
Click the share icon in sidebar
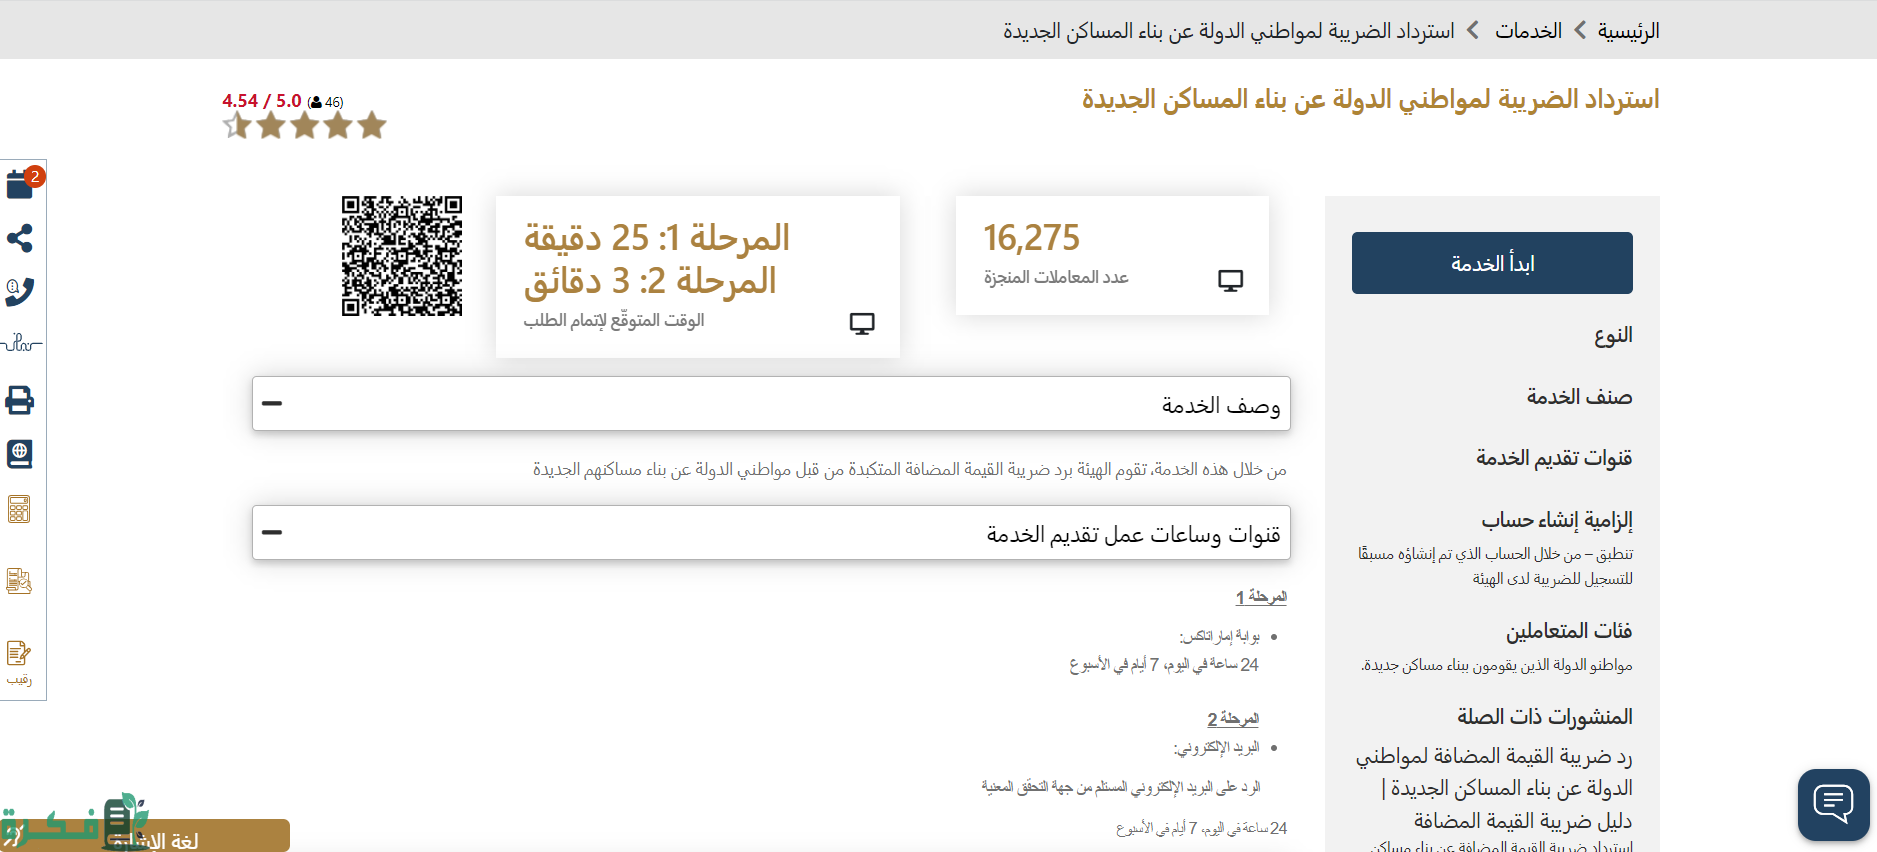tap(20, 238)
